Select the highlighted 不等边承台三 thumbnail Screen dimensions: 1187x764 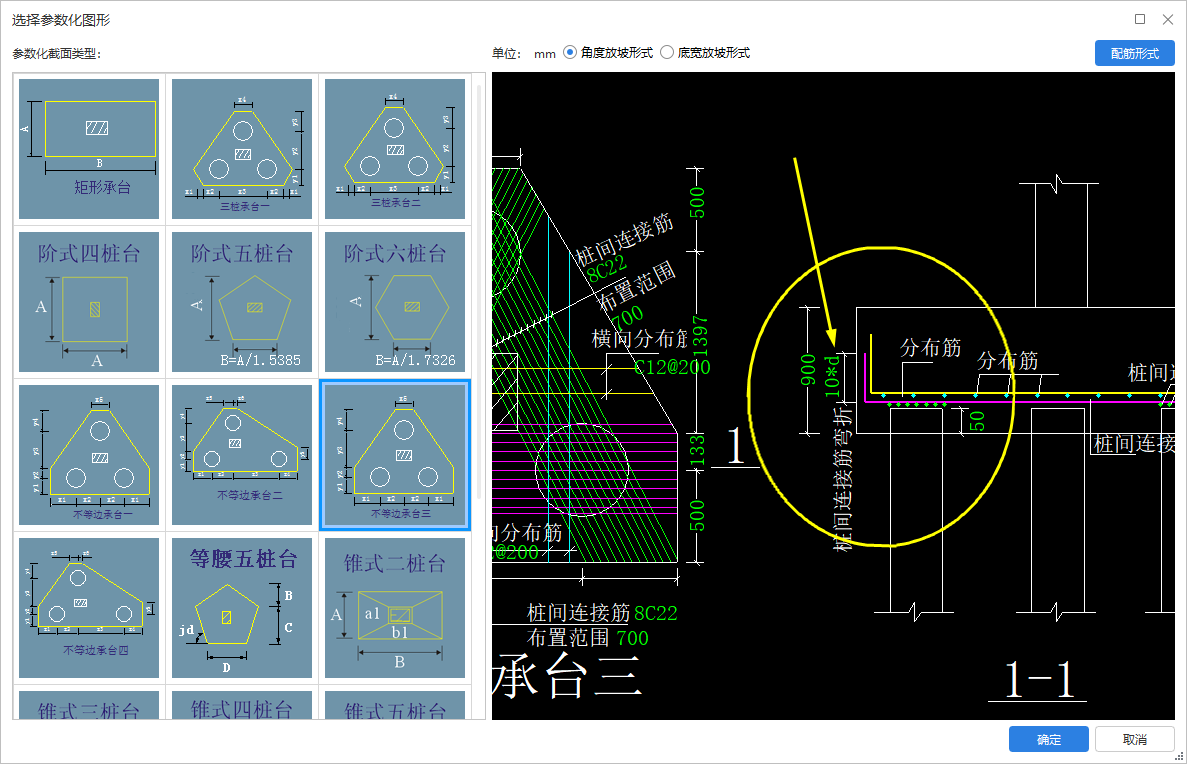tap(394, 454)
